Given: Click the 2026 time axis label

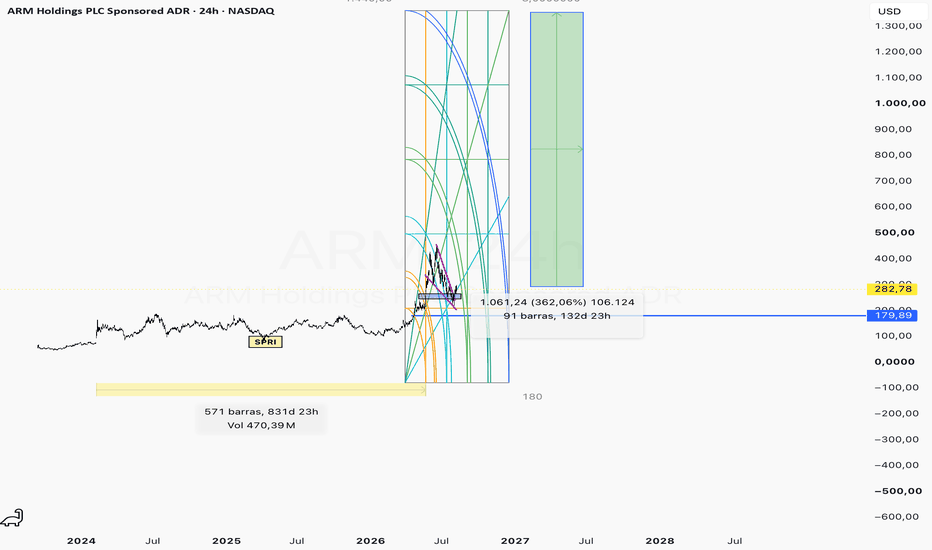Looking at the screenshot, I should [x=370, y=540].
